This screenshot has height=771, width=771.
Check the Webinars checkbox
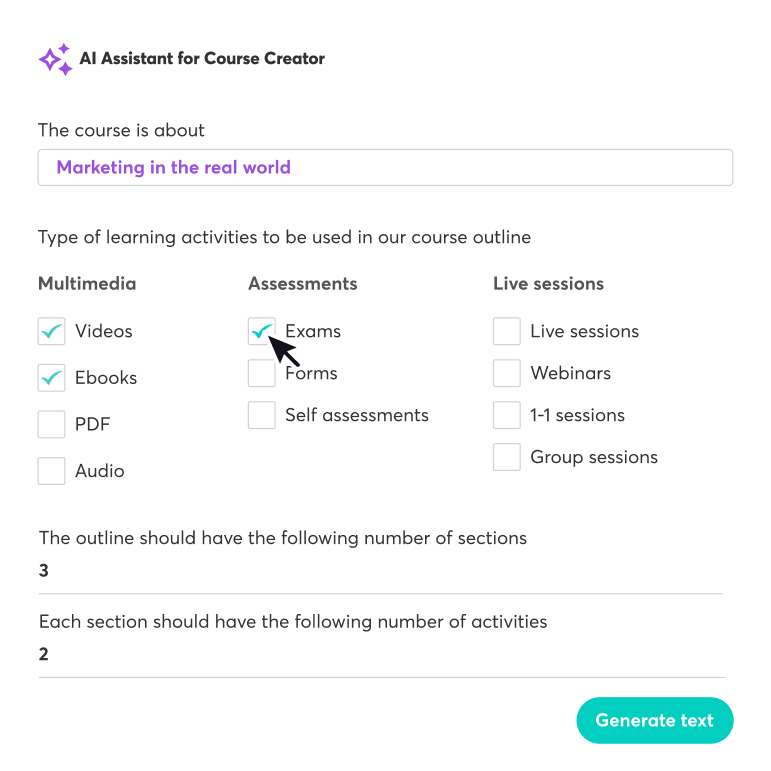click(507, 374)
